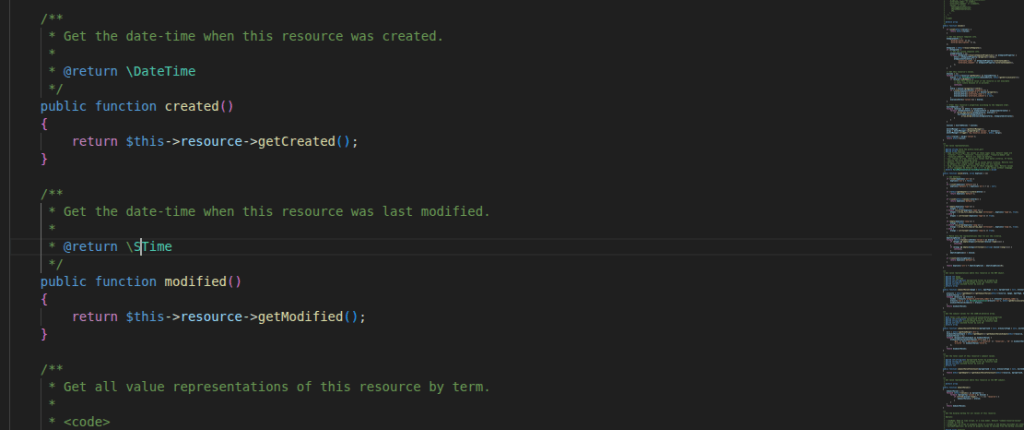The width and height of the screenshot is (1024, 430).
Task: Click the "Get all value representations" comment
Action: [276, 386]
